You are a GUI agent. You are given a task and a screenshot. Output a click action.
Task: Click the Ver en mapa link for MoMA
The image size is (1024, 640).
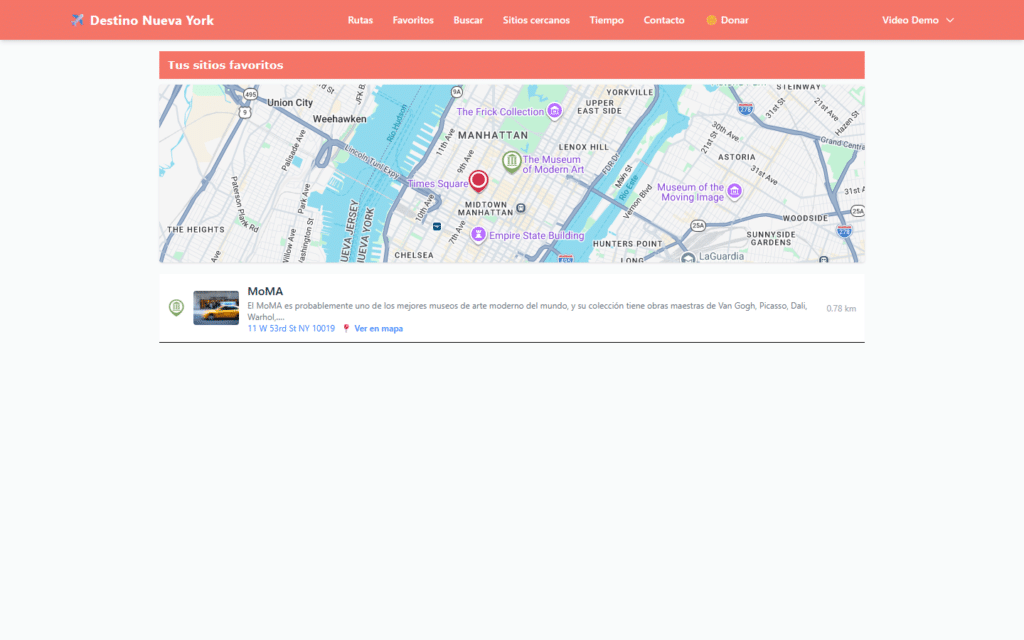[378, 327]
